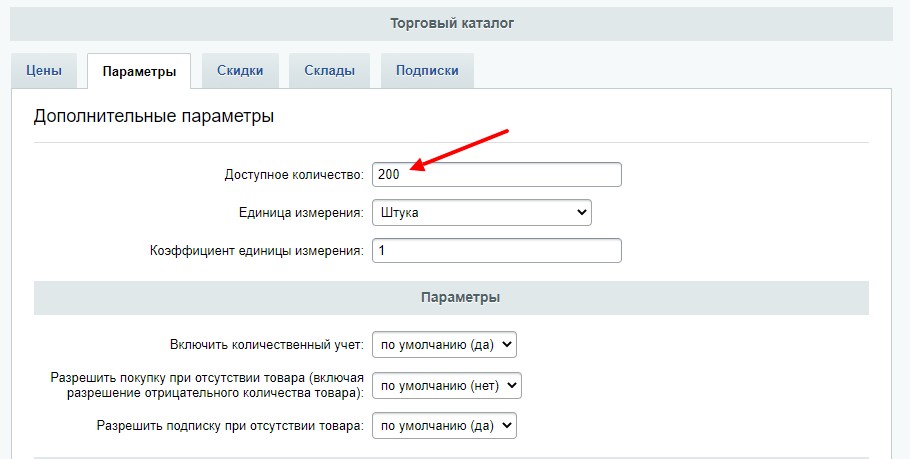Open the Разрешить подписку при отсутствии товара dropdown
The height and width of the screenshot is (459, 910).
[x=444, y=425]
